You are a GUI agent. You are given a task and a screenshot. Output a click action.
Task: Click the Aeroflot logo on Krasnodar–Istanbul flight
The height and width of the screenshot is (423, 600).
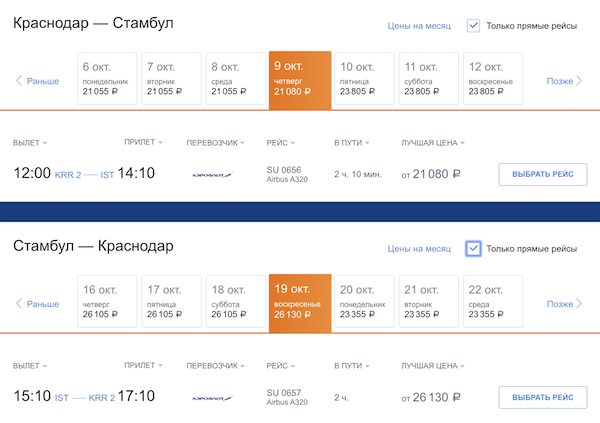coord(211,174)
